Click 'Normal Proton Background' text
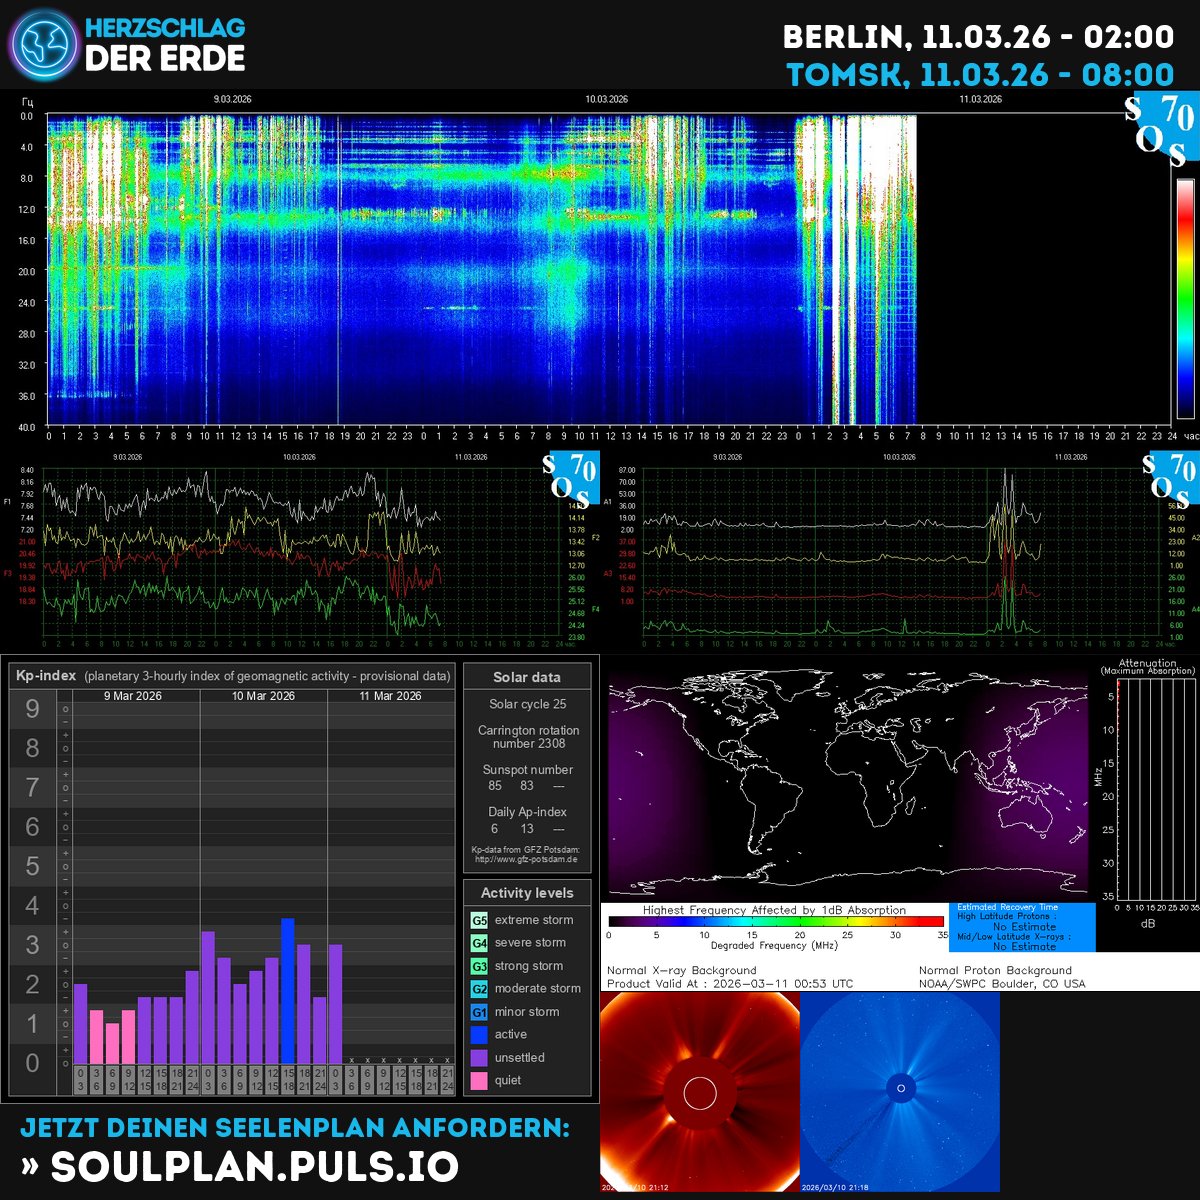This screenshot has height=1200, width=1200. (x=996, y=971)
